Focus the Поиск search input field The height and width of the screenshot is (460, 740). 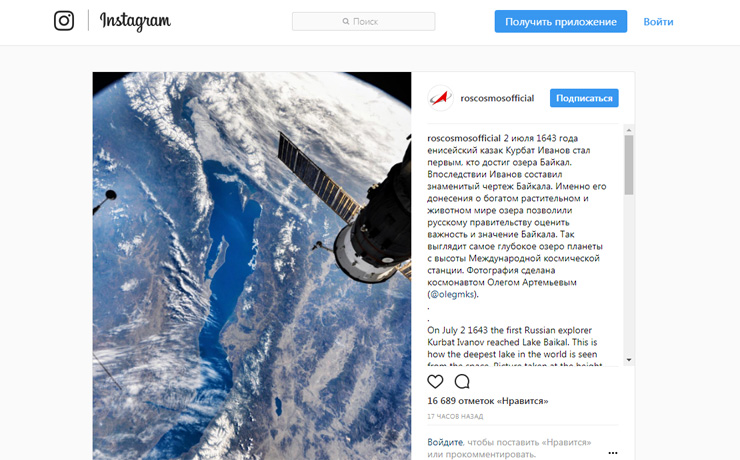[363, 22]
